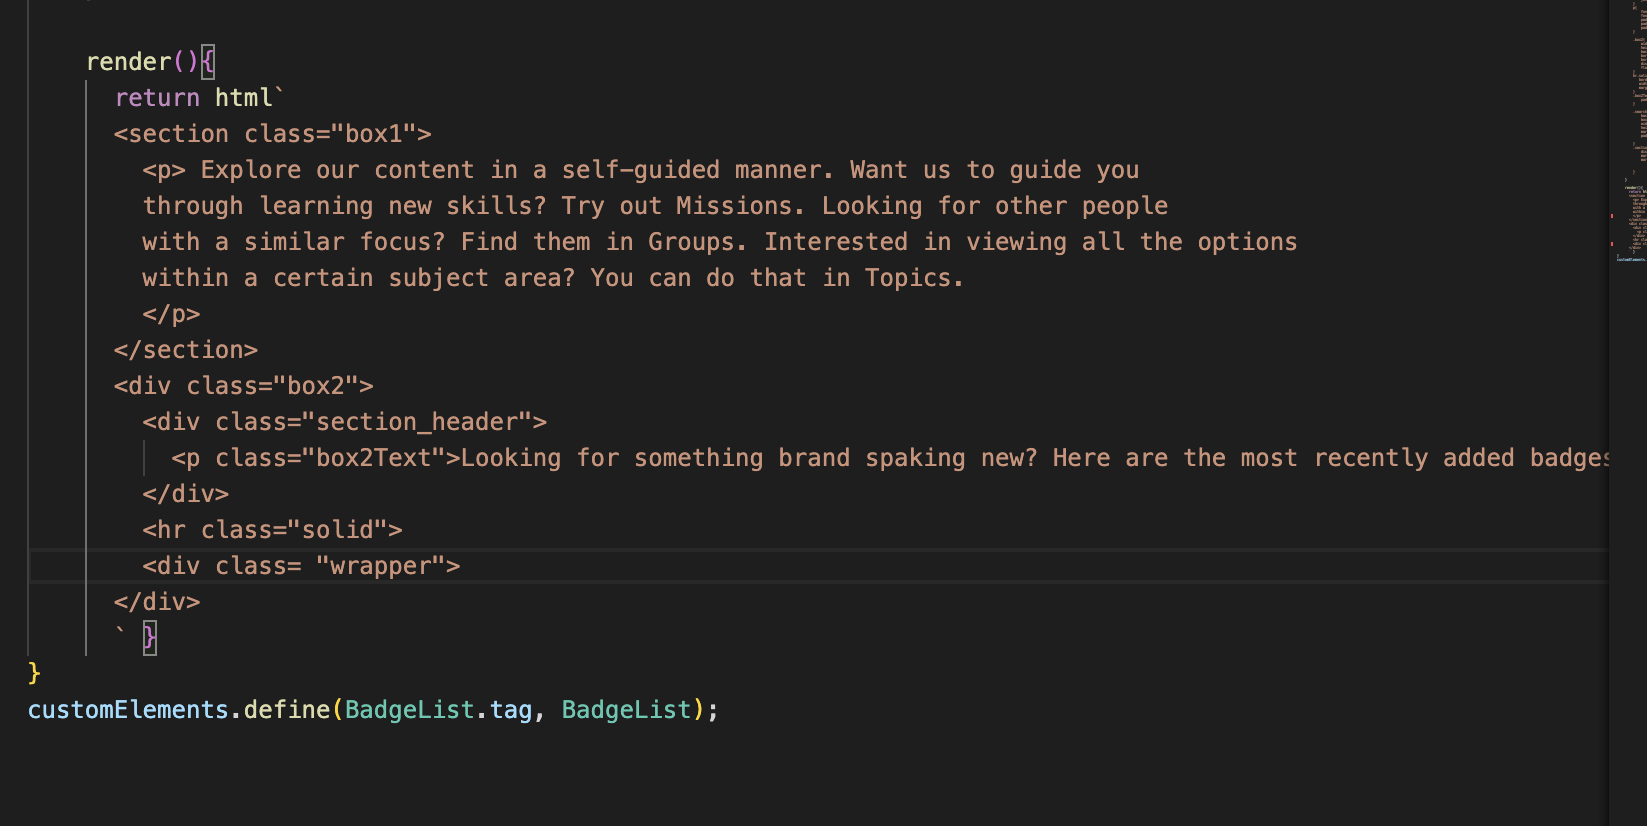
Task: Click the closing </p> tag
Action: (x=171, y=314)
